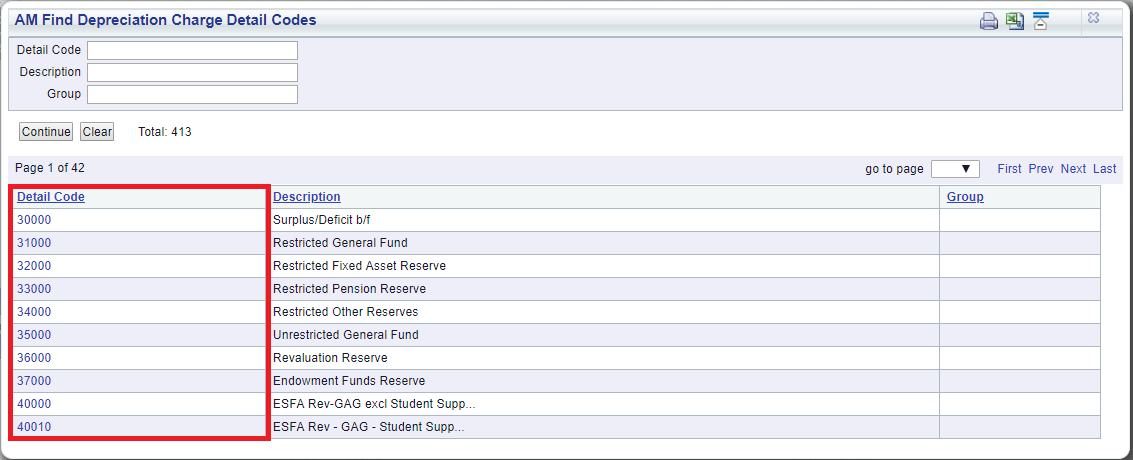Select detail code 30000
The width and height of the screenshot is (1133, 460).
tap(34, 220)
